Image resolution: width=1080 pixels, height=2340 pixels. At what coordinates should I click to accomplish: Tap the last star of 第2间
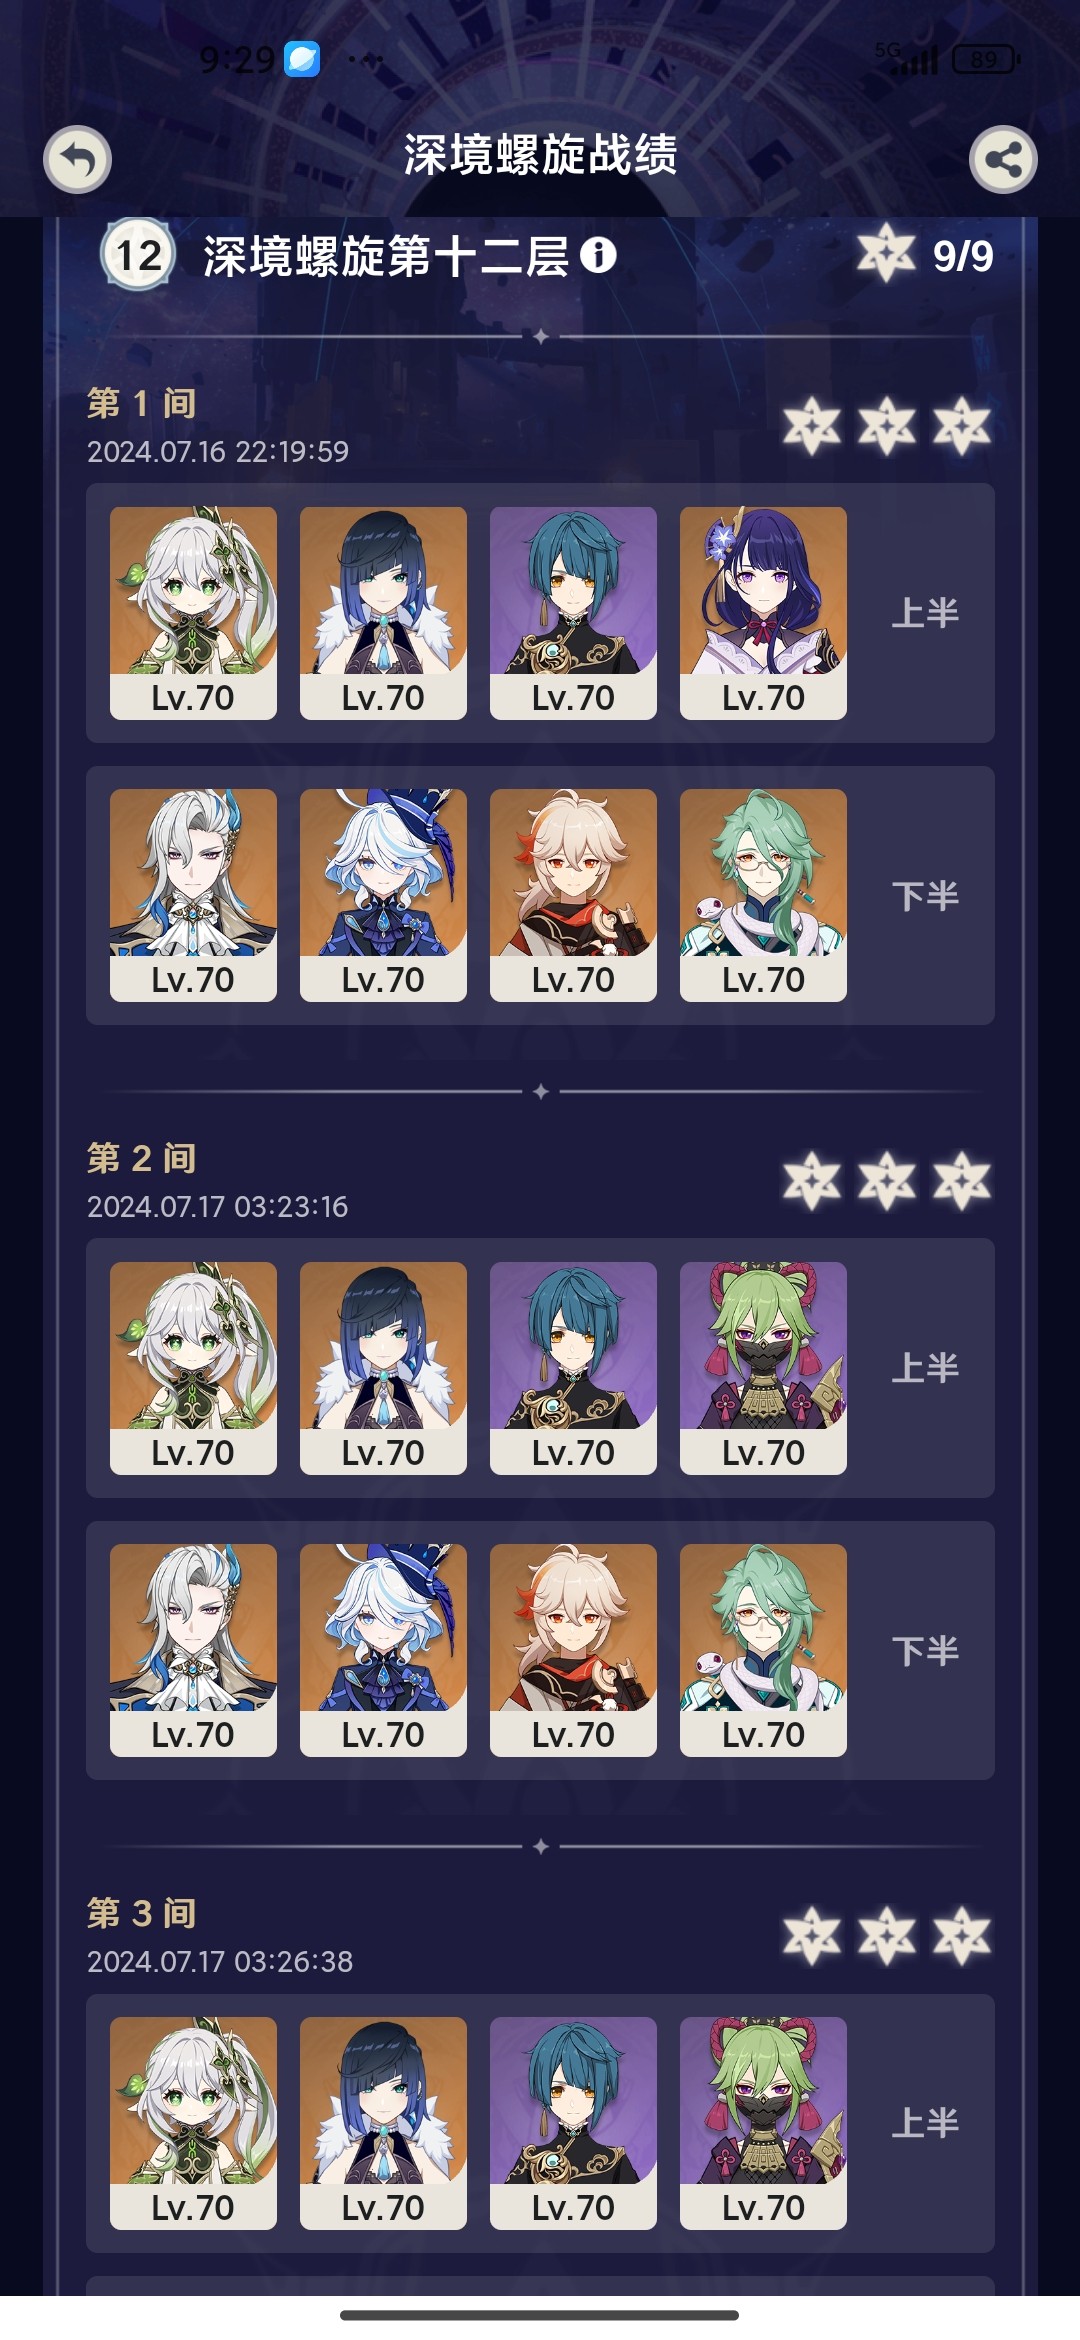(962, 1181)
